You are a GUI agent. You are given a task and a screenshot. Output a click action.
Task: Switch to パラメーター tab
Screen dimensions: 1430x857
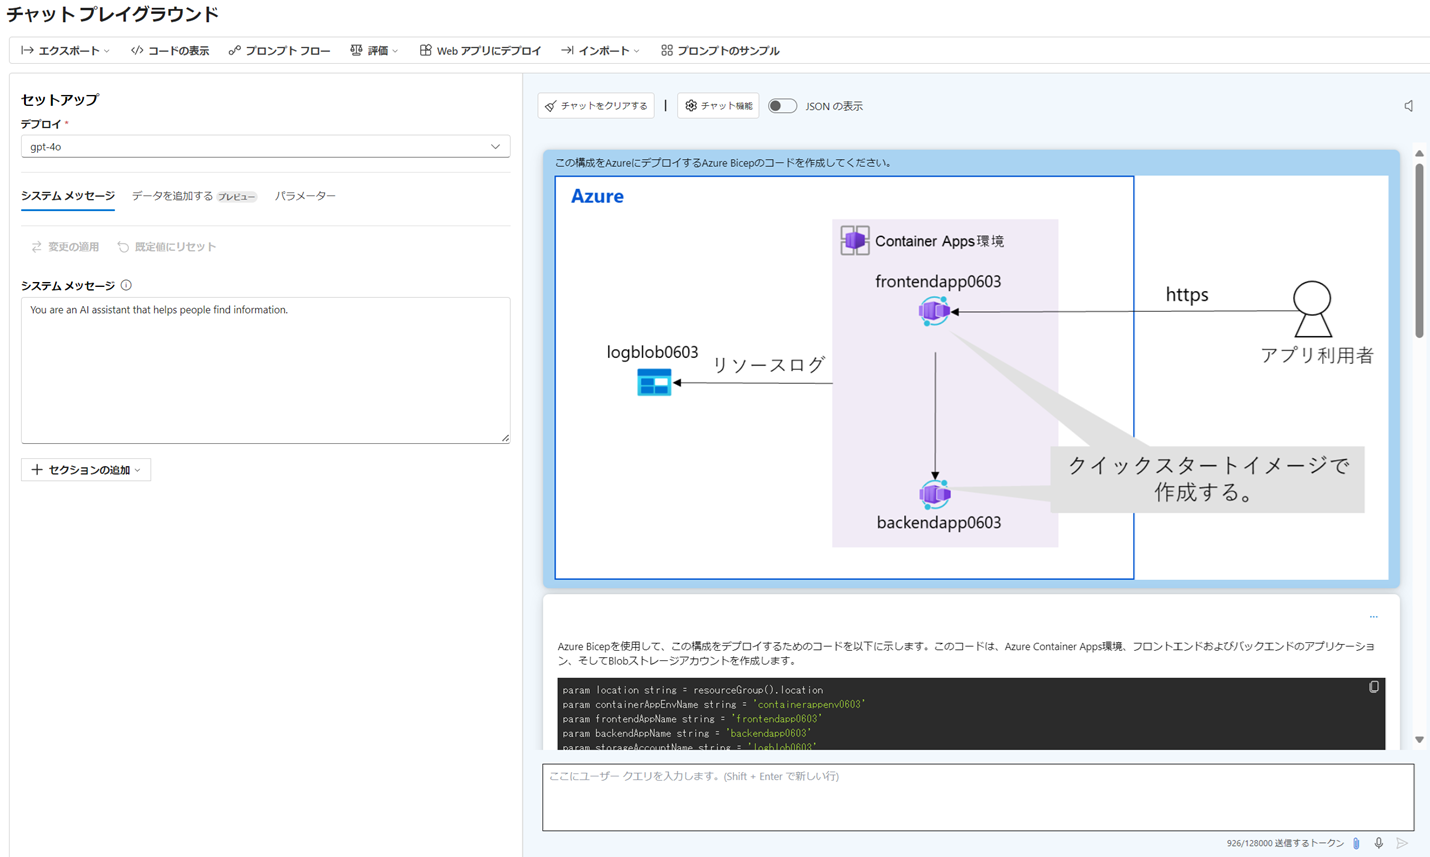pos(305,196)
